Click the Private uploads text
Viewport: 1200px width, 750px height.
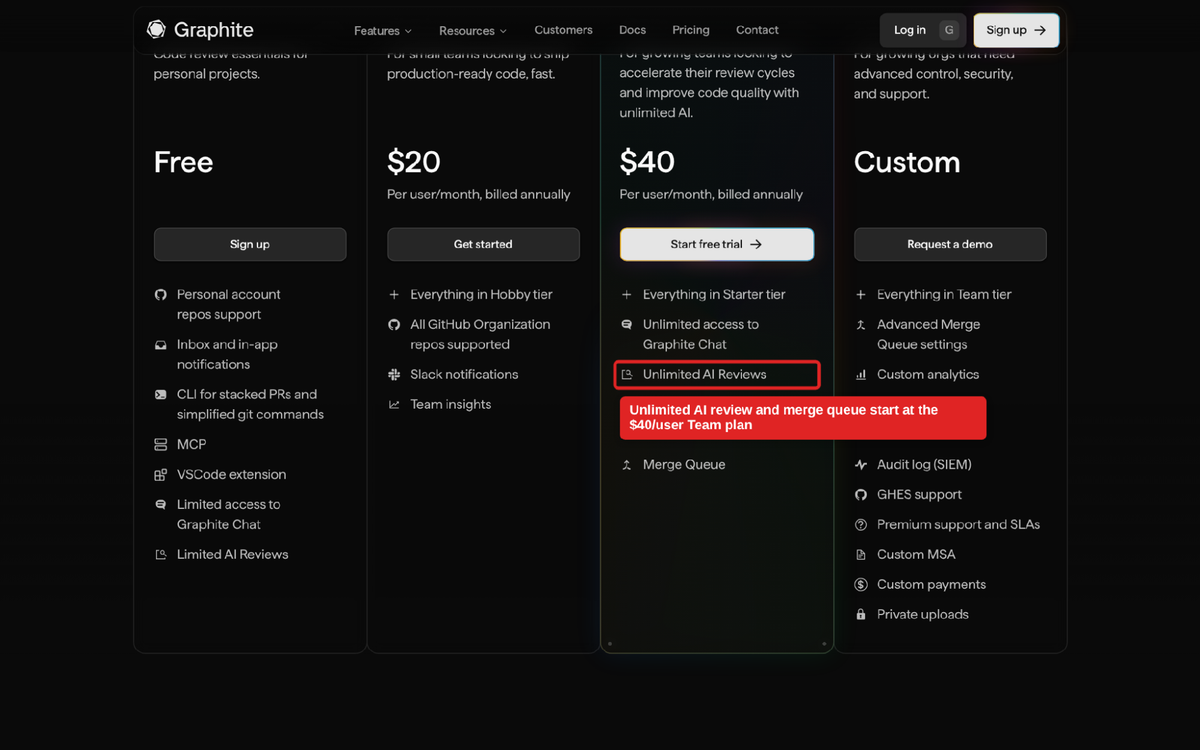923,614
